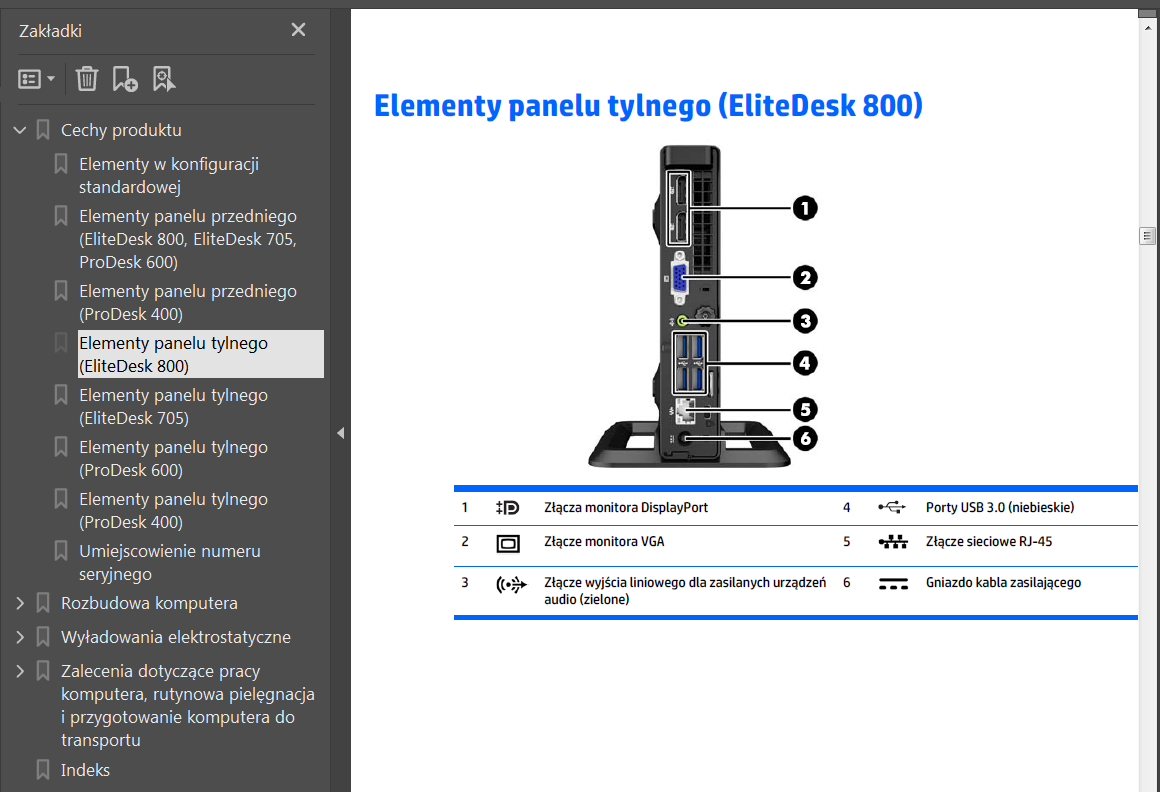Expand the Wyładowania elektrostatyczne section
Image resolution: width=1160 pixels, height=792 pixels.
point(20,637)
